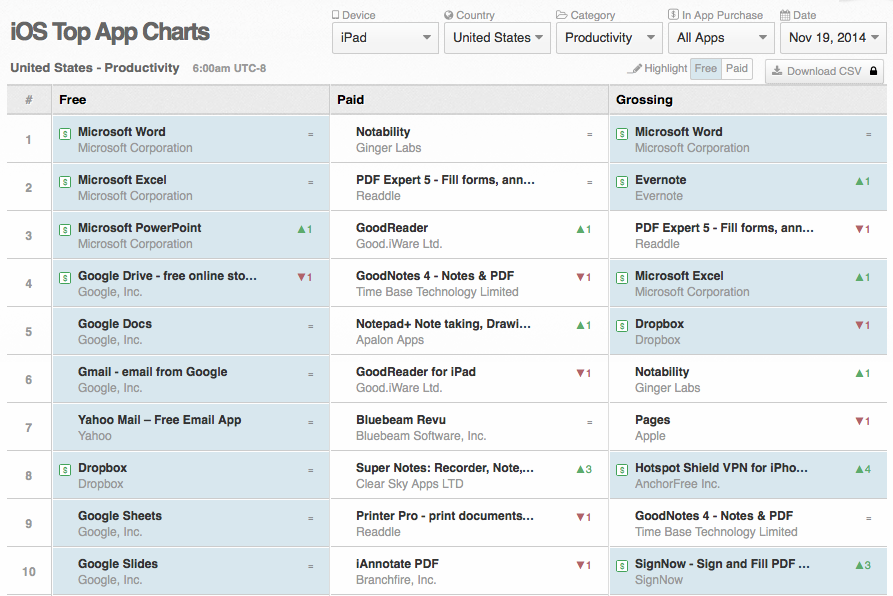Open Google Slides app entry
Viewport: 893px width, 596px height.
pyautogui.click(x=118, y=564)
